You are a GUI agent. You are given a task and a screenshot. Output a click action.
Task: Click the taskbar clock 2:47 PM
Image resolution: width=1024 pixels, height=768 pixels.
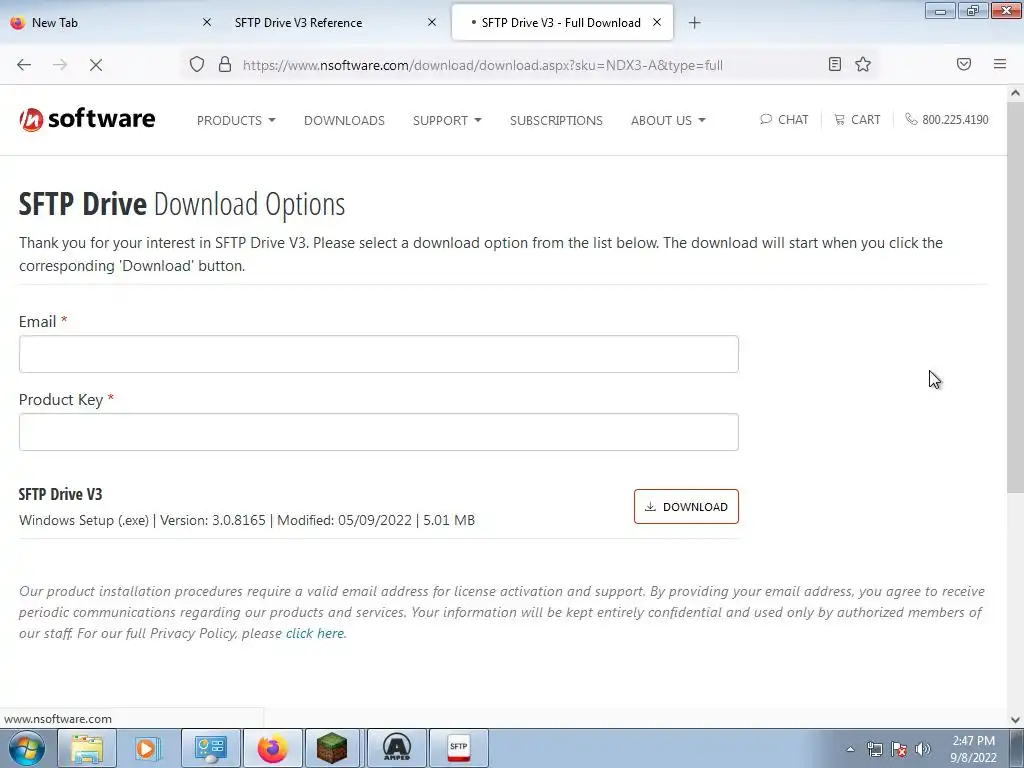(x=973, y=748)
